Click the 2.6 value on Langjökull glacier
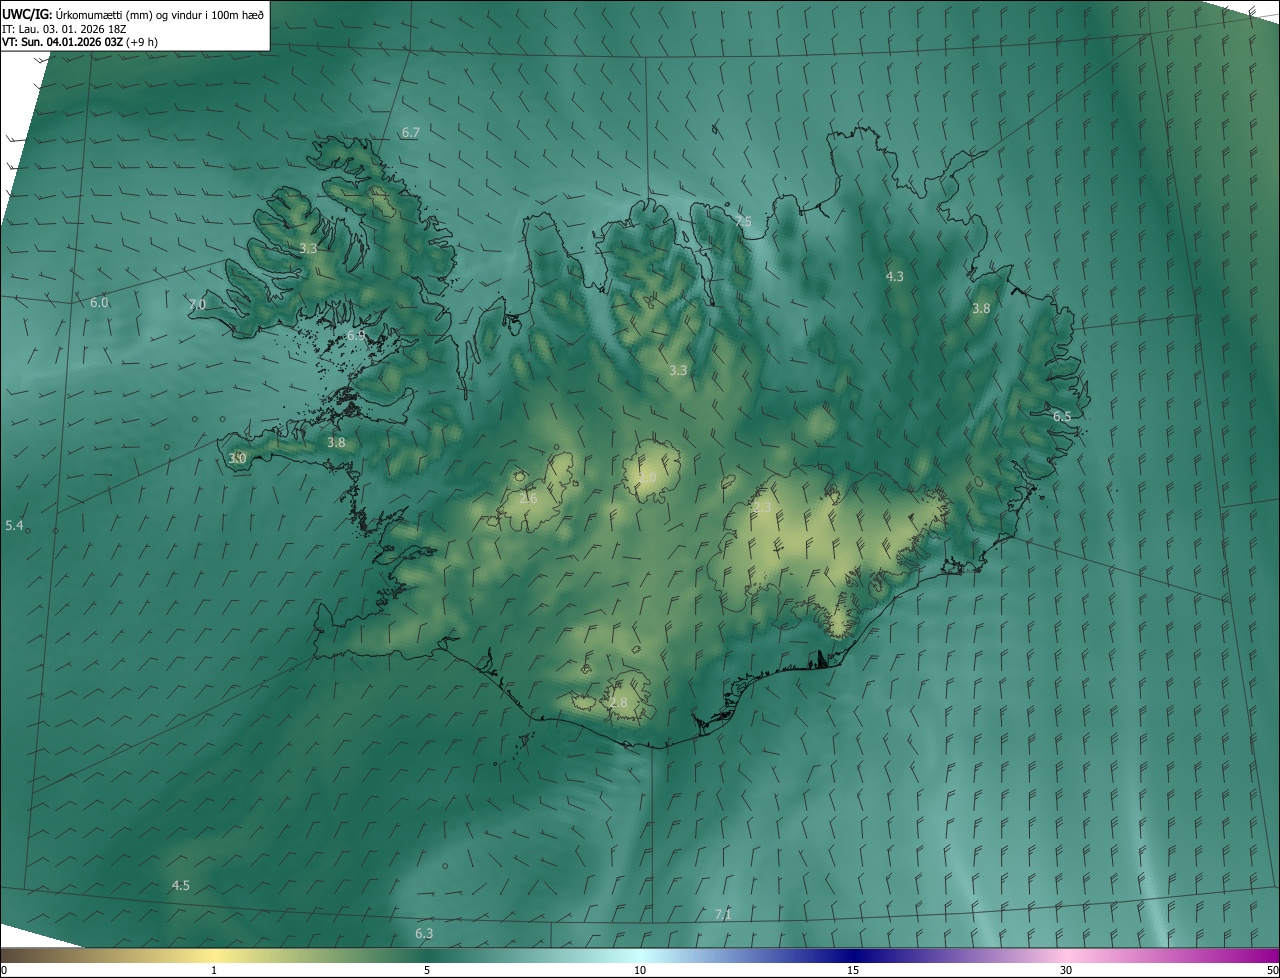Screen dimensions: 1280x978 528,498
